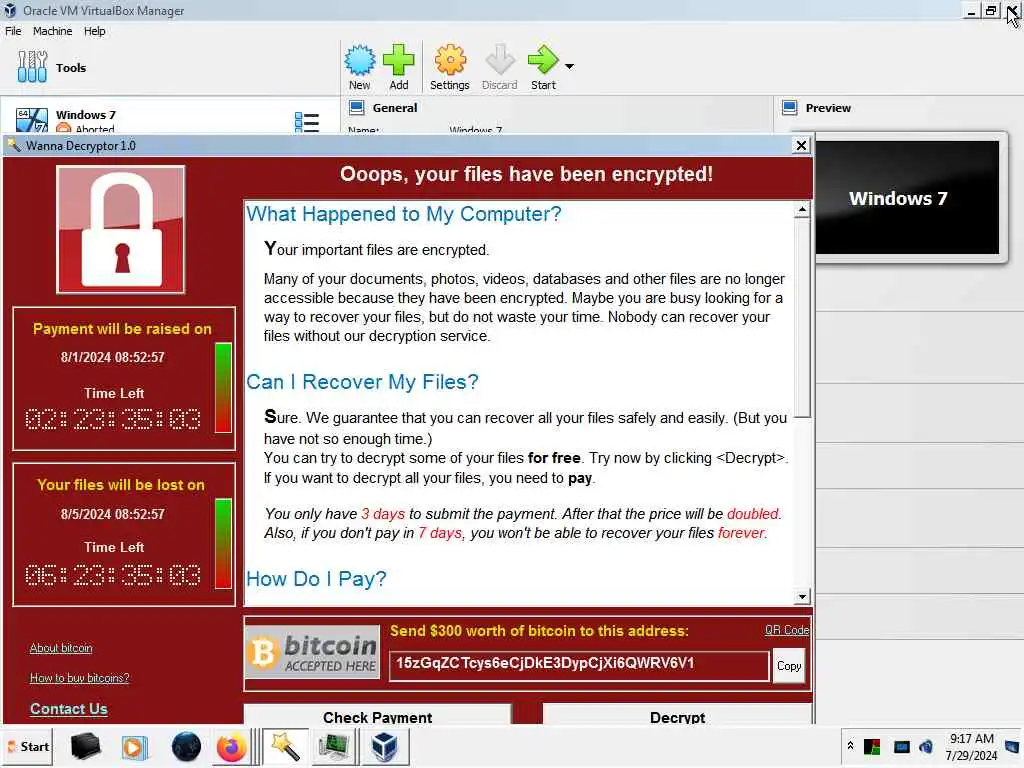The image size is (1024, 768).
Task: Click the Contact Us link
Action: 69,709
